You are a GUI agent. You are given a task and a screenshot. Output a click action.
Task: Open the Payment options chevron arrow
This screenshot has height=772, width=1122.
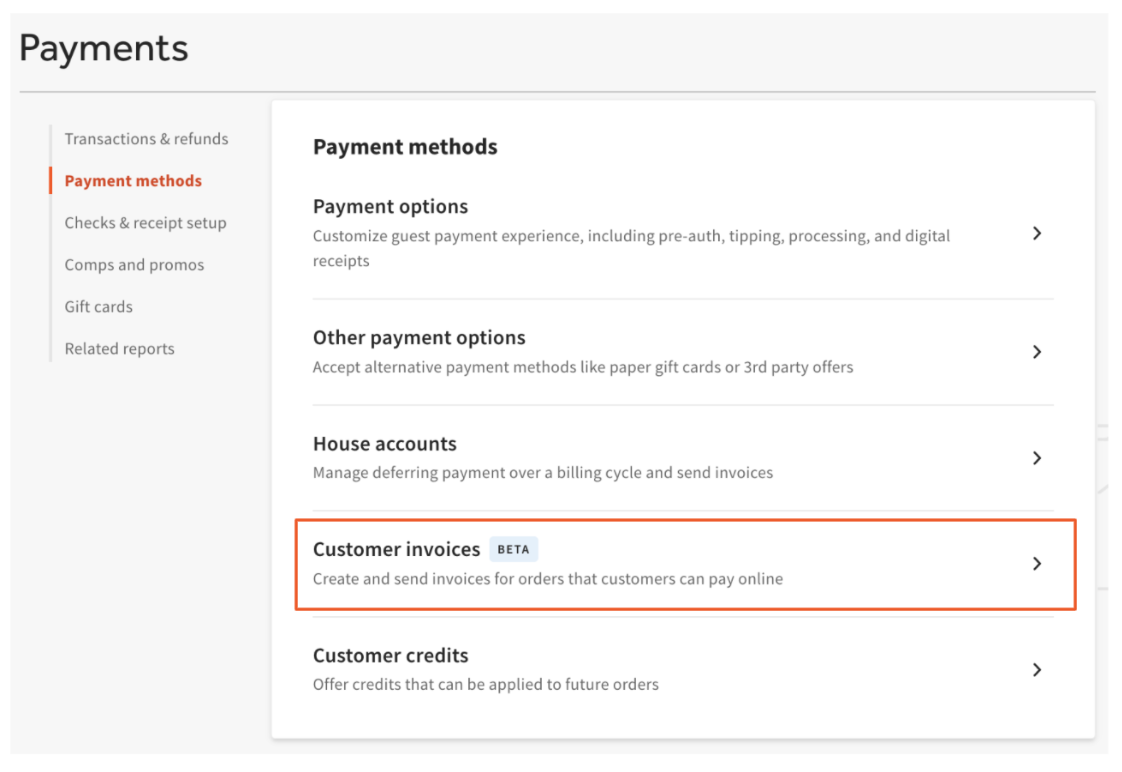[1037, 233]
